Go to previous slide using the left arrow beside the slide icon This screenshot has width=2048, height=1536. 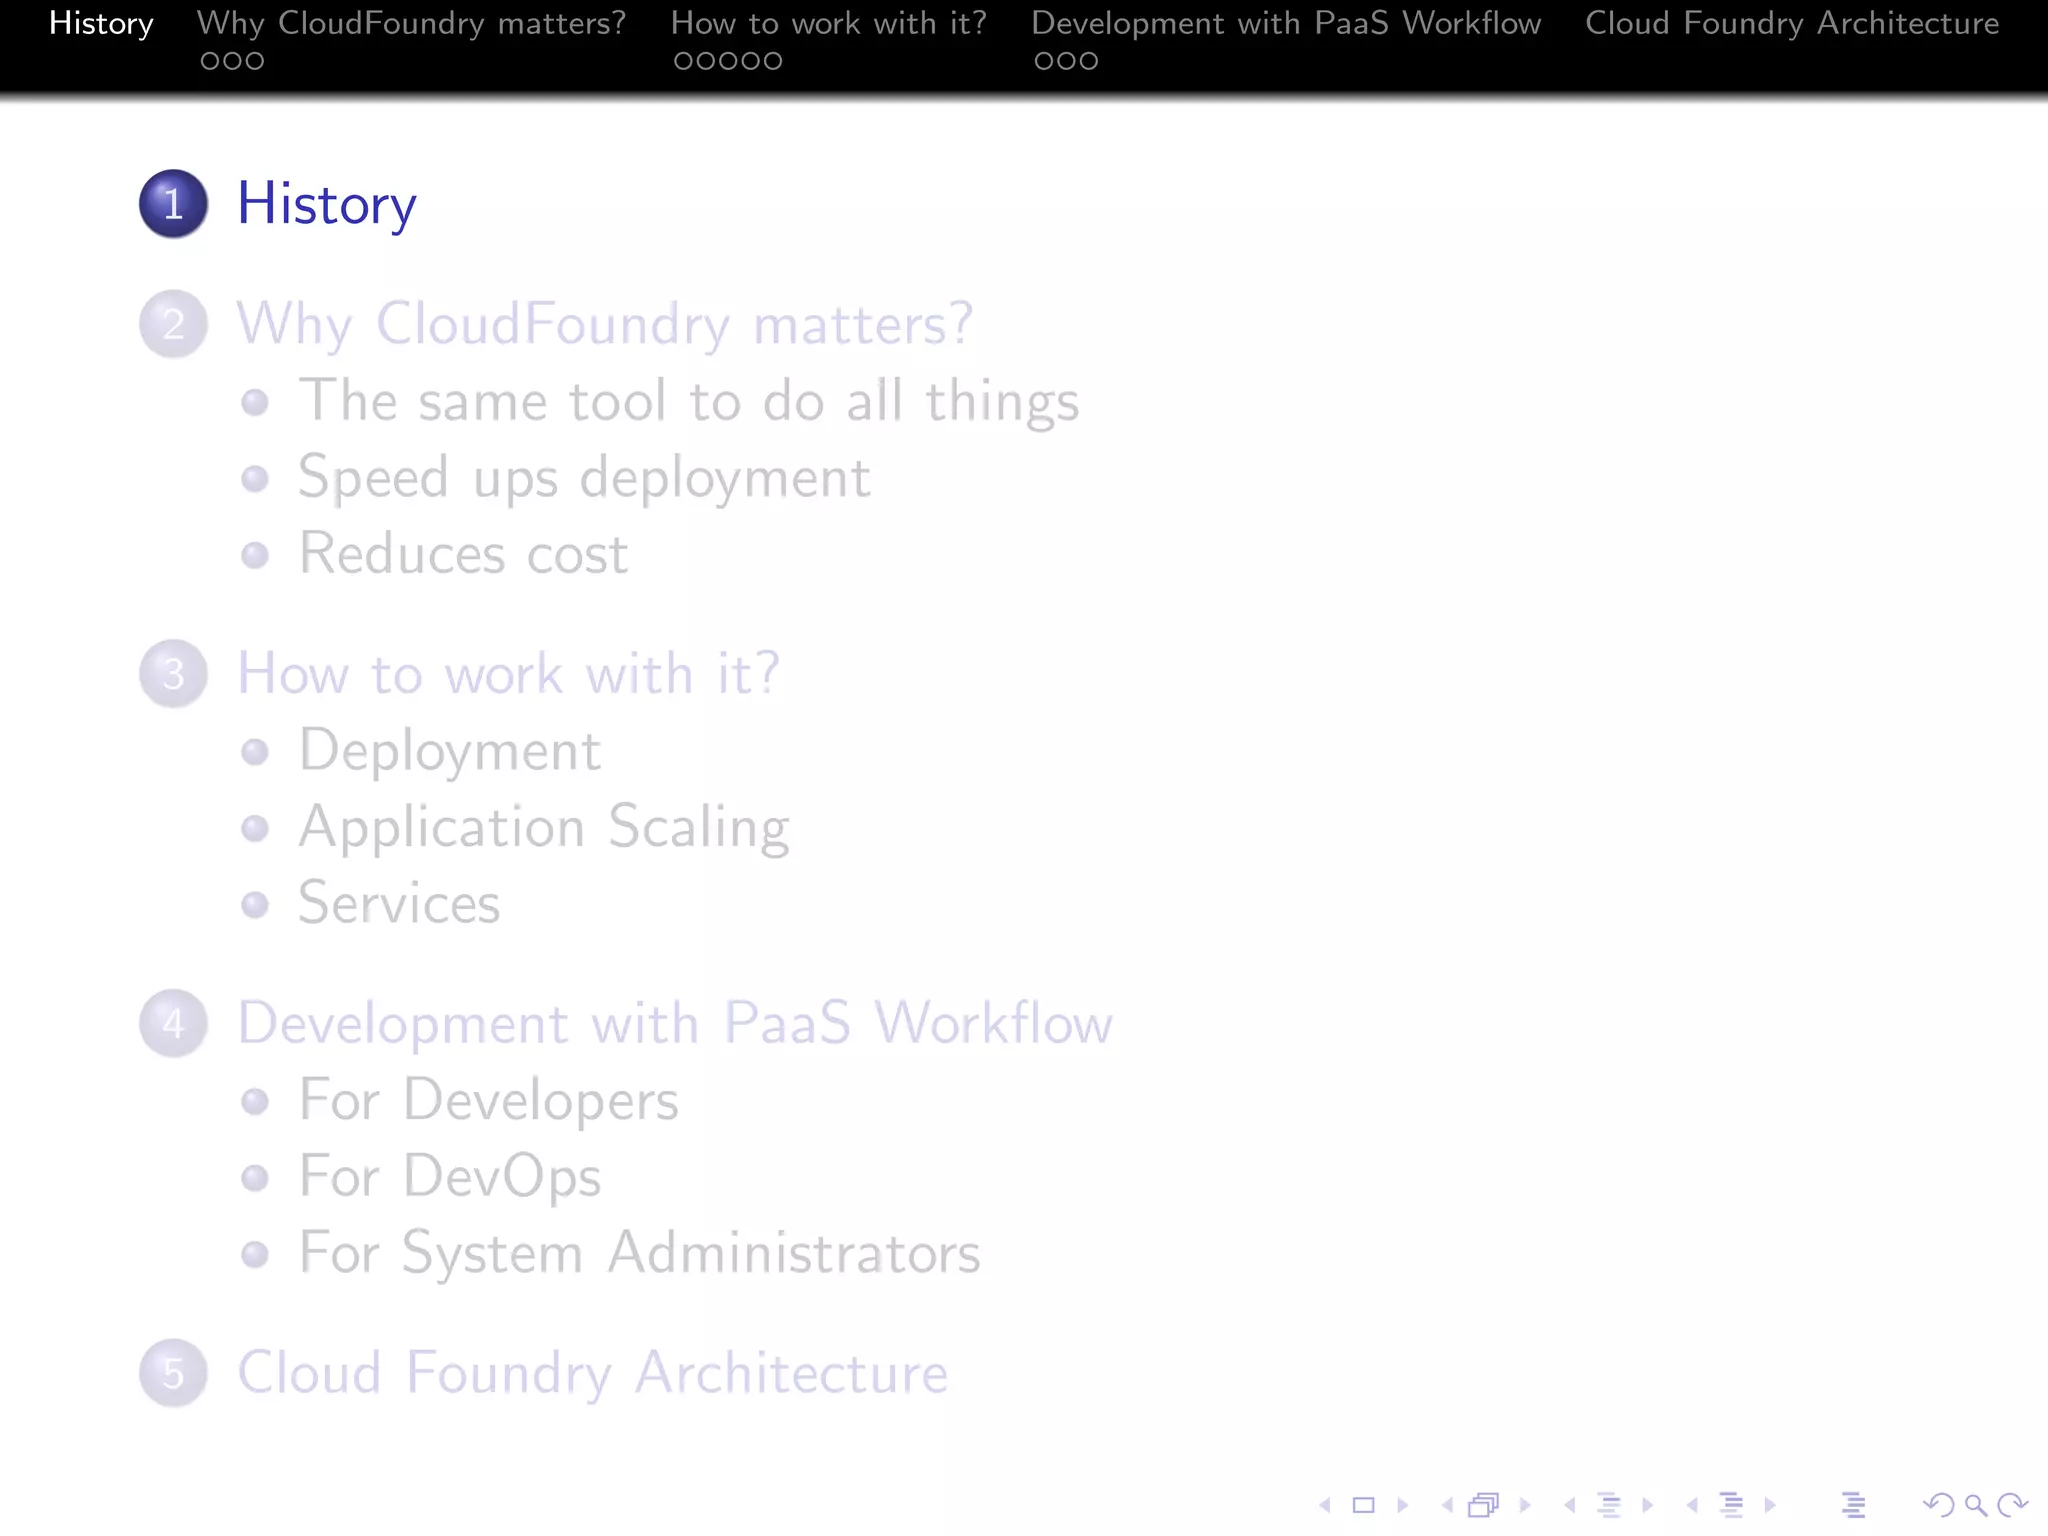pos(1325,1505)
